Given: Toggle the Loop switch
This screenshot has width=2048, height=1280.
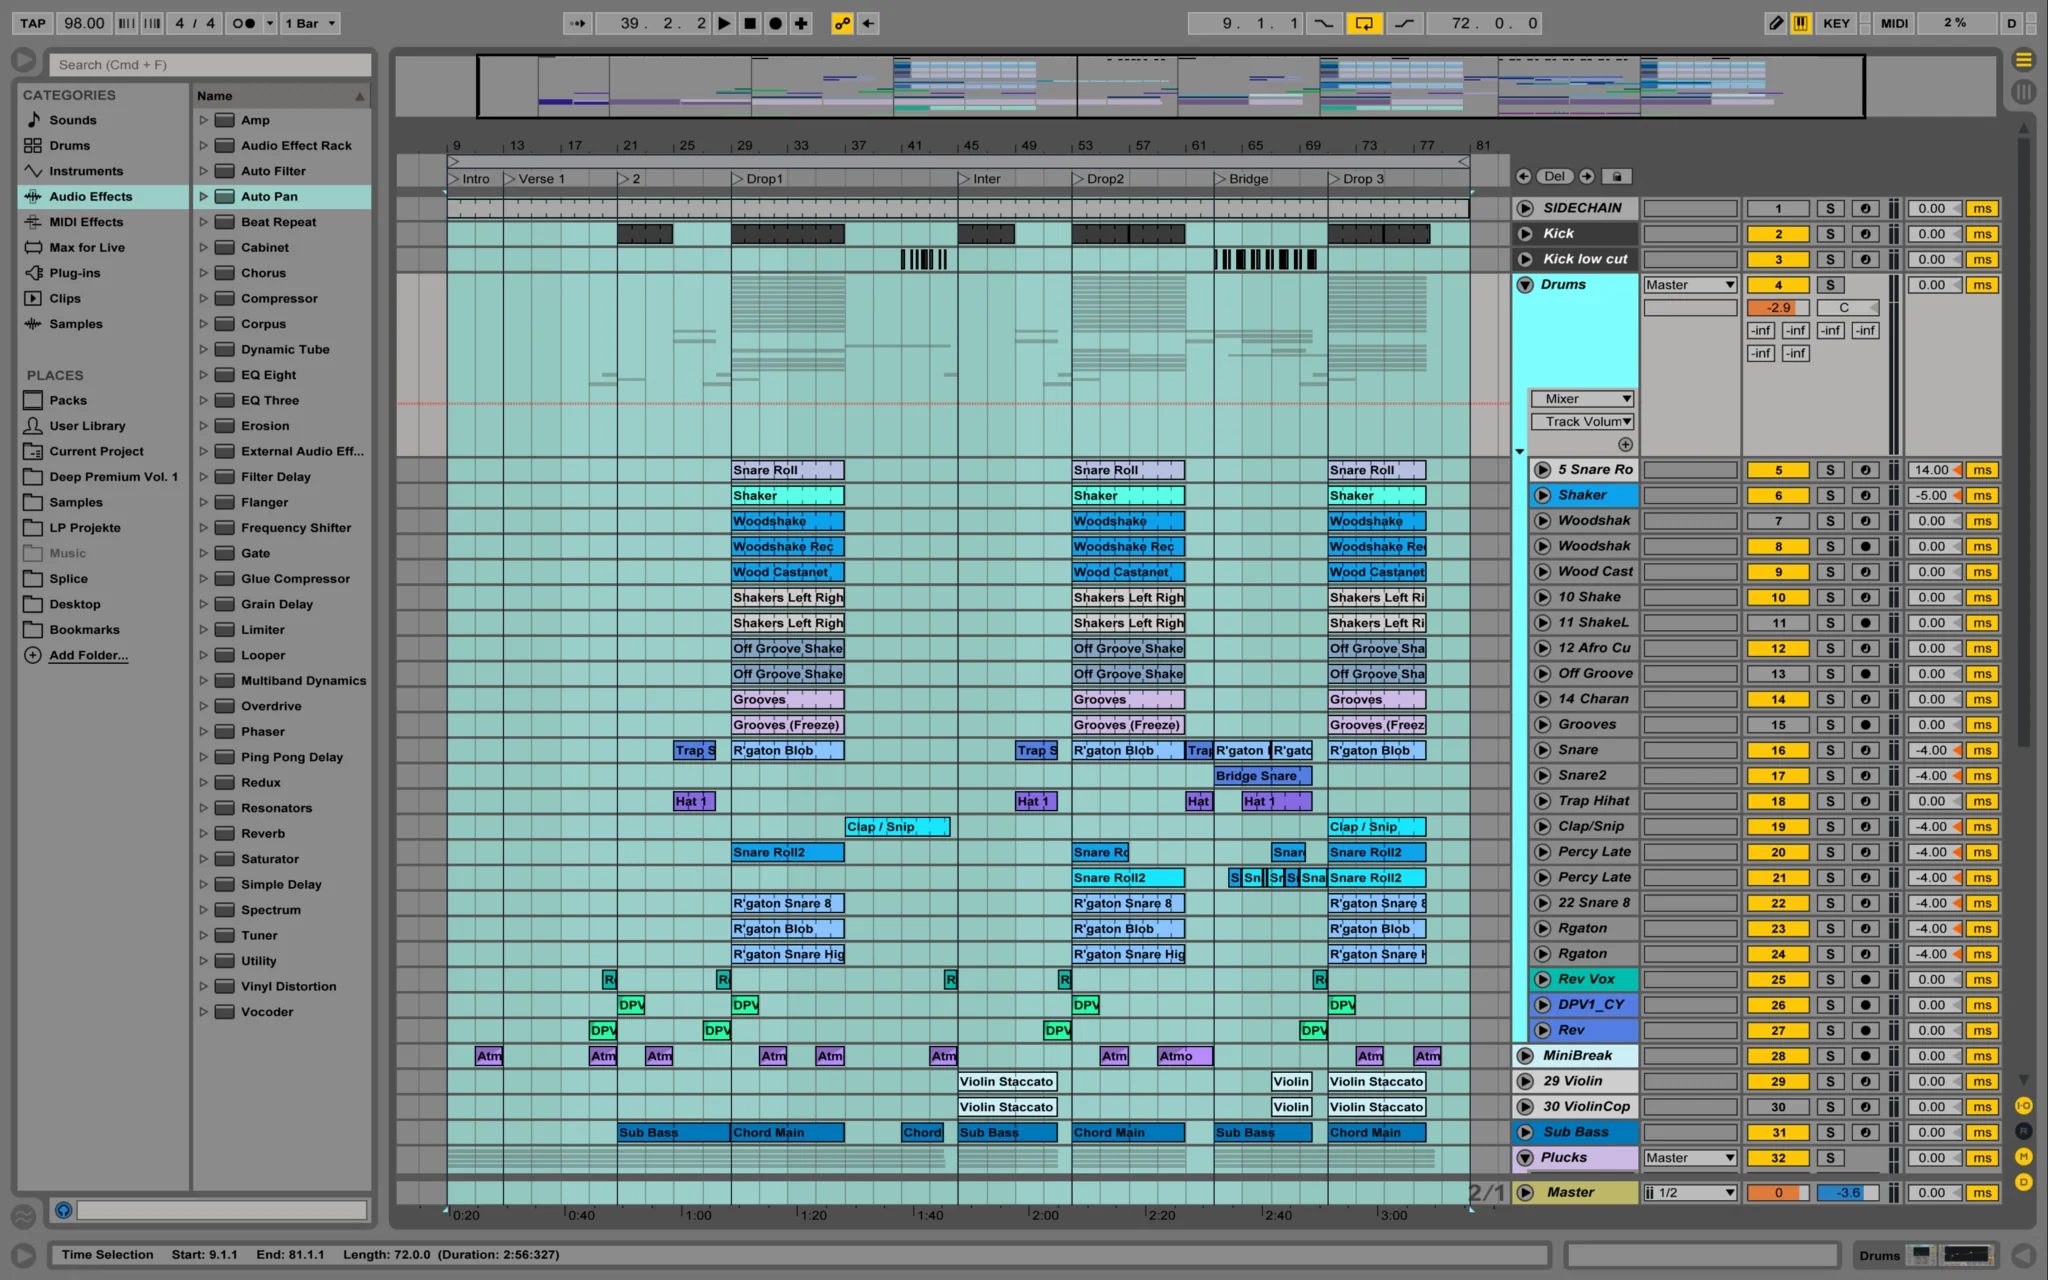Looking at the screenshot, I should tap(1364, 23).
